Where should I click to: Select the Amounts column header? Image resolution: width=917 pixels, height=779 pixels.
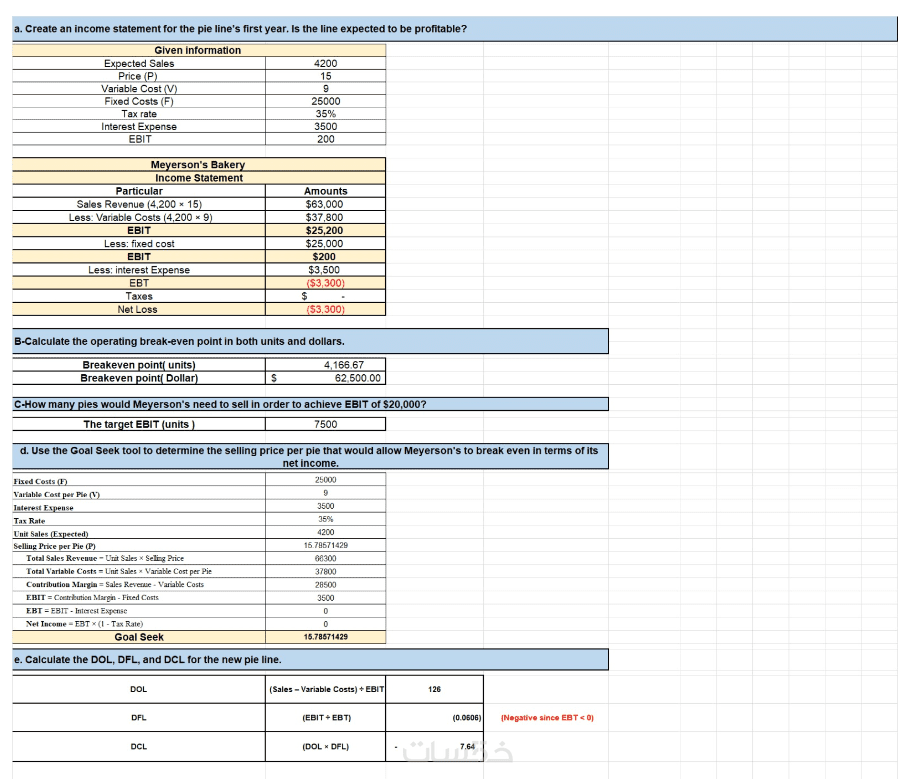[325, 191]
